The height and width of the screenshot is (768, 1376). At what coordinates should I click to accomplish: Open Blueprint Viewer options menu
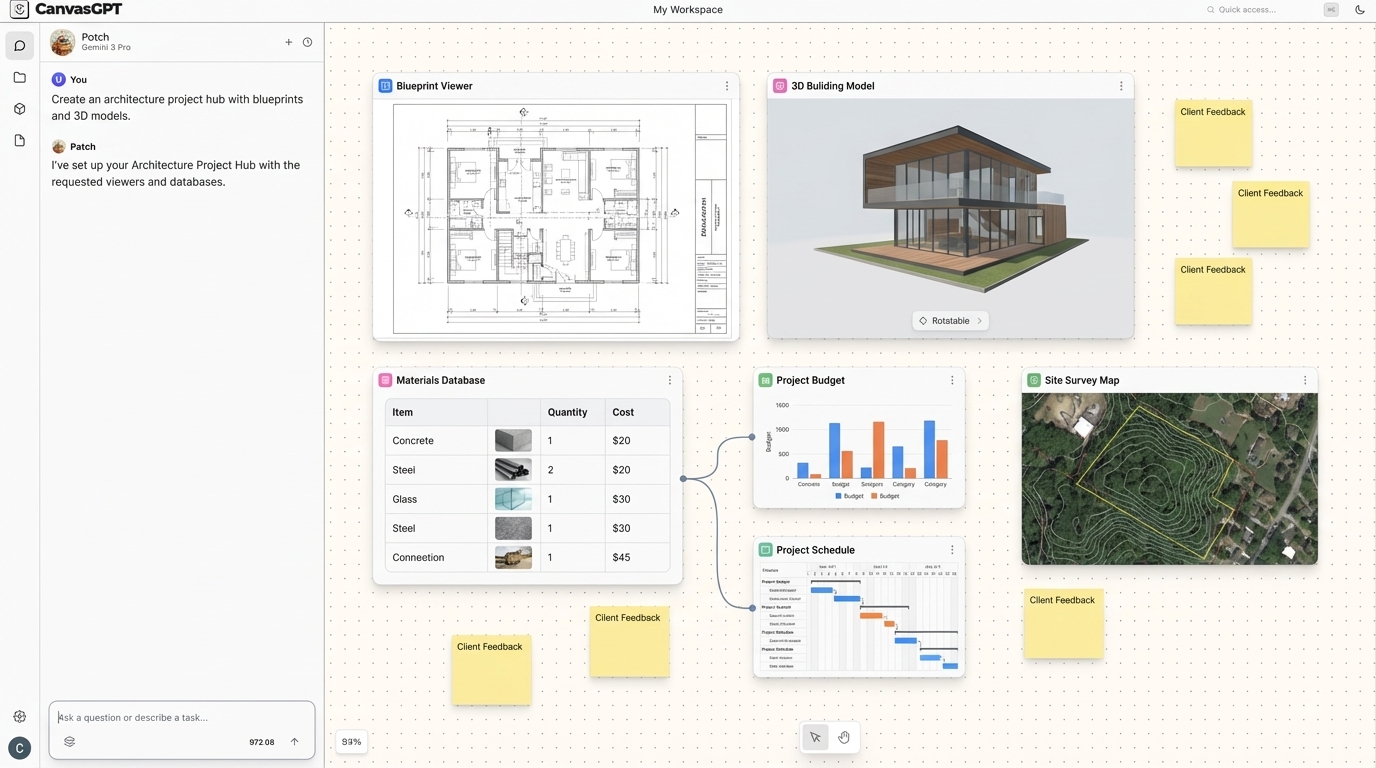tap(727, 86)
